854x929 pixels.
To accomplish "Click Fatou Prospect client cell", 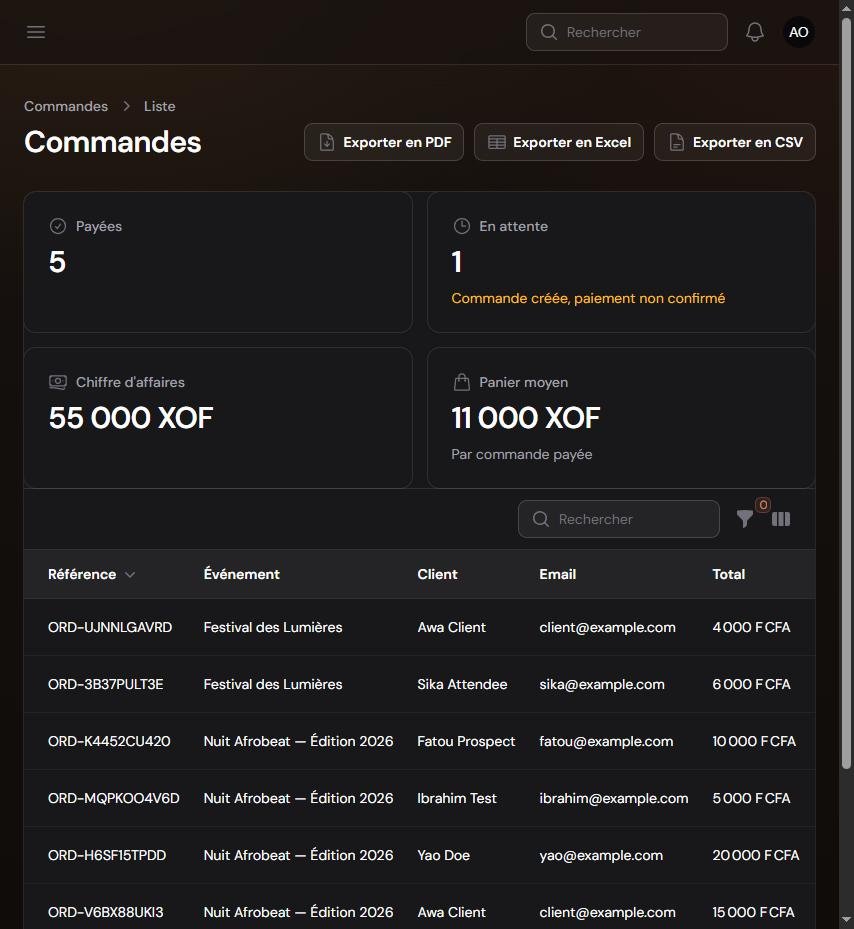I will pos(466,741).
